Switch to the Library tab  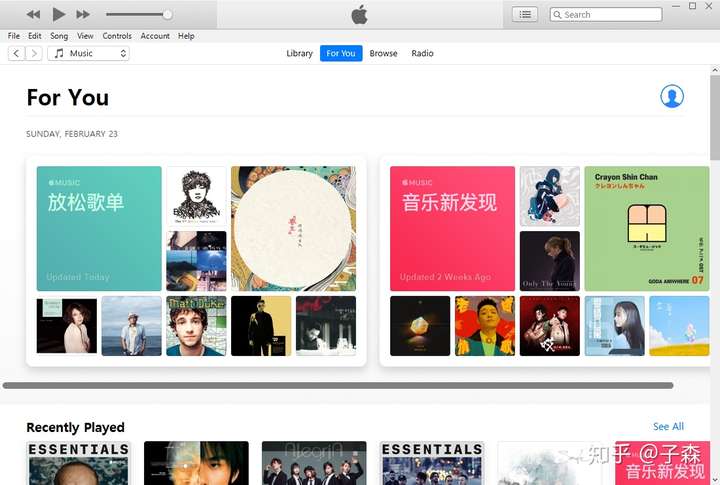[299, 53]
